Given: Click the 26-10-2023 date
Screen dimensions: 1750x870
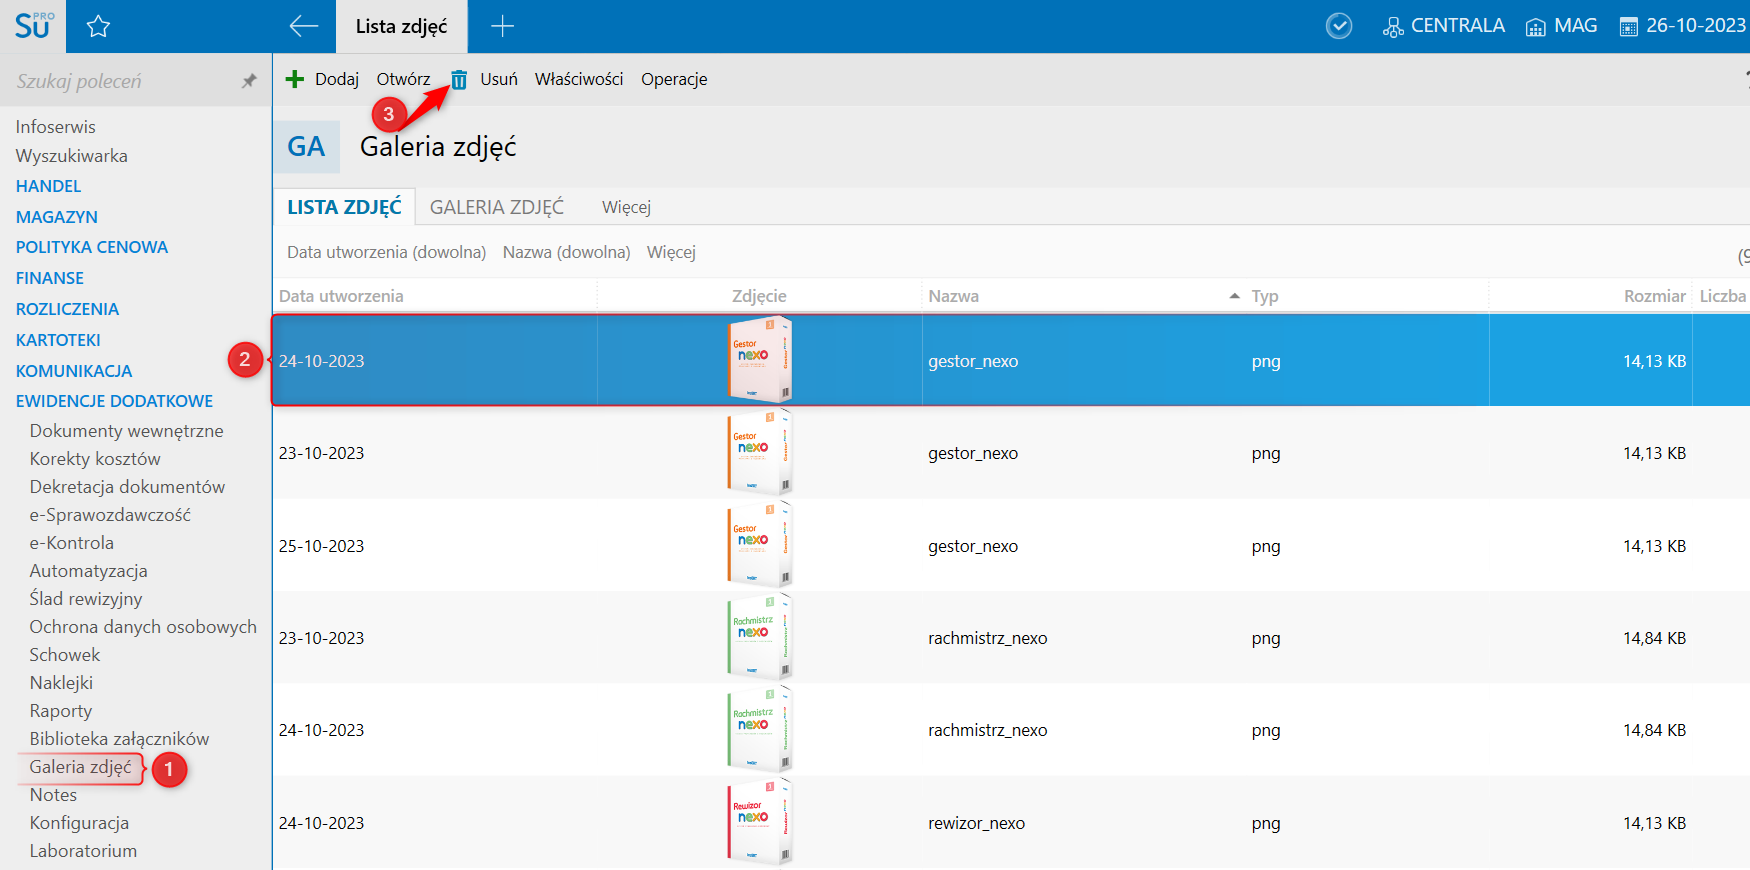Looking at the screenshot, I should 1696,26.
